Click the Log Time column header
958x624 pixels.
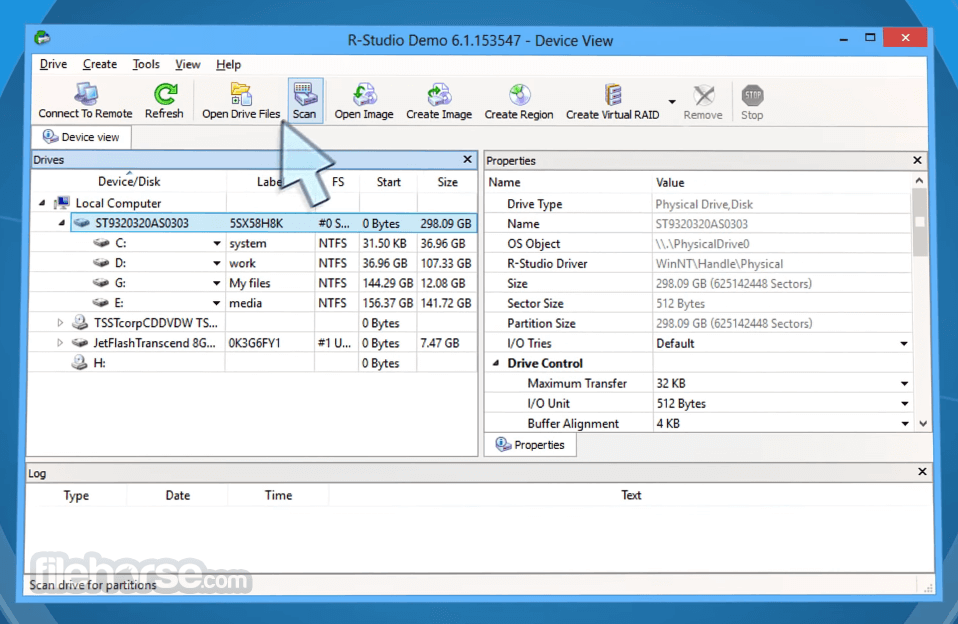tap(278, 495)
